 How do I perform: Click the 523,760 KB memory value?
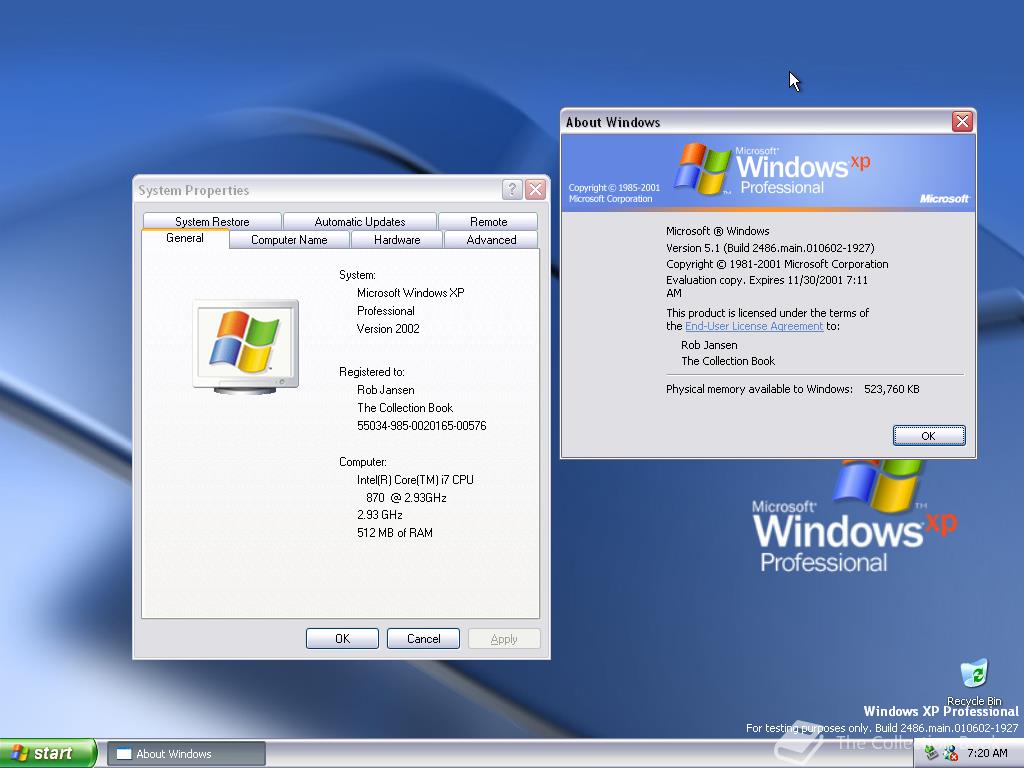click(891, 389)
